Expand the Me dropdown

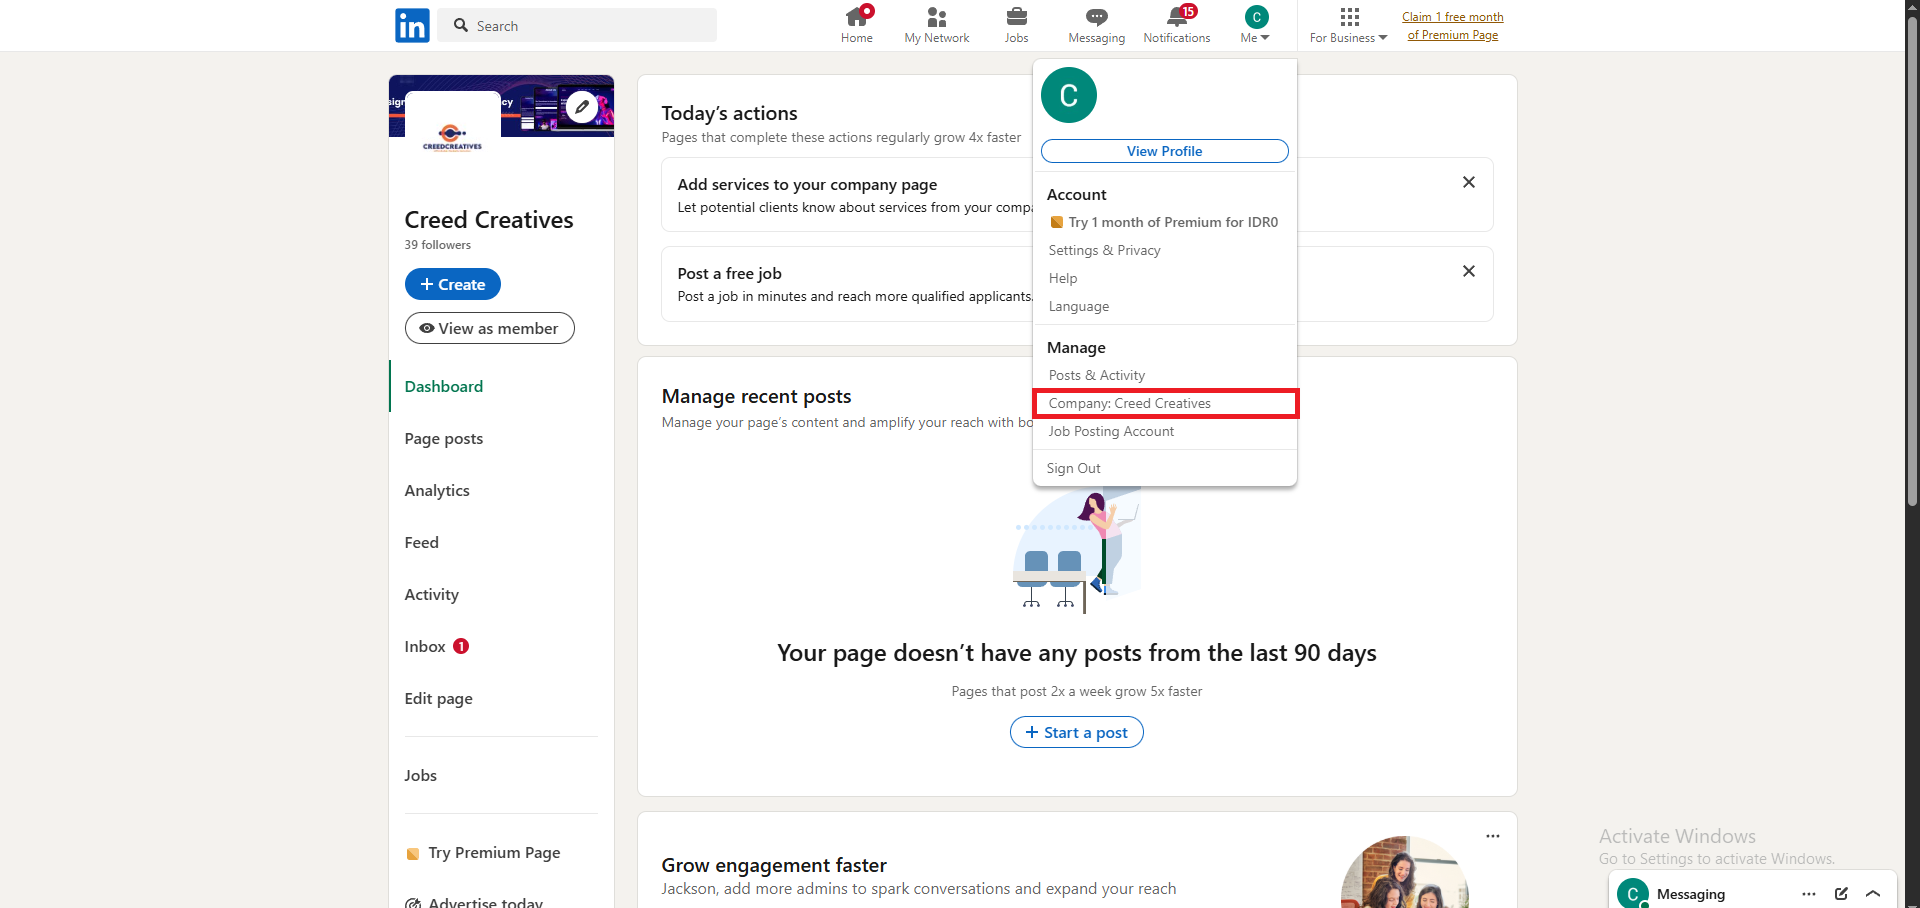pos(1254,24)
